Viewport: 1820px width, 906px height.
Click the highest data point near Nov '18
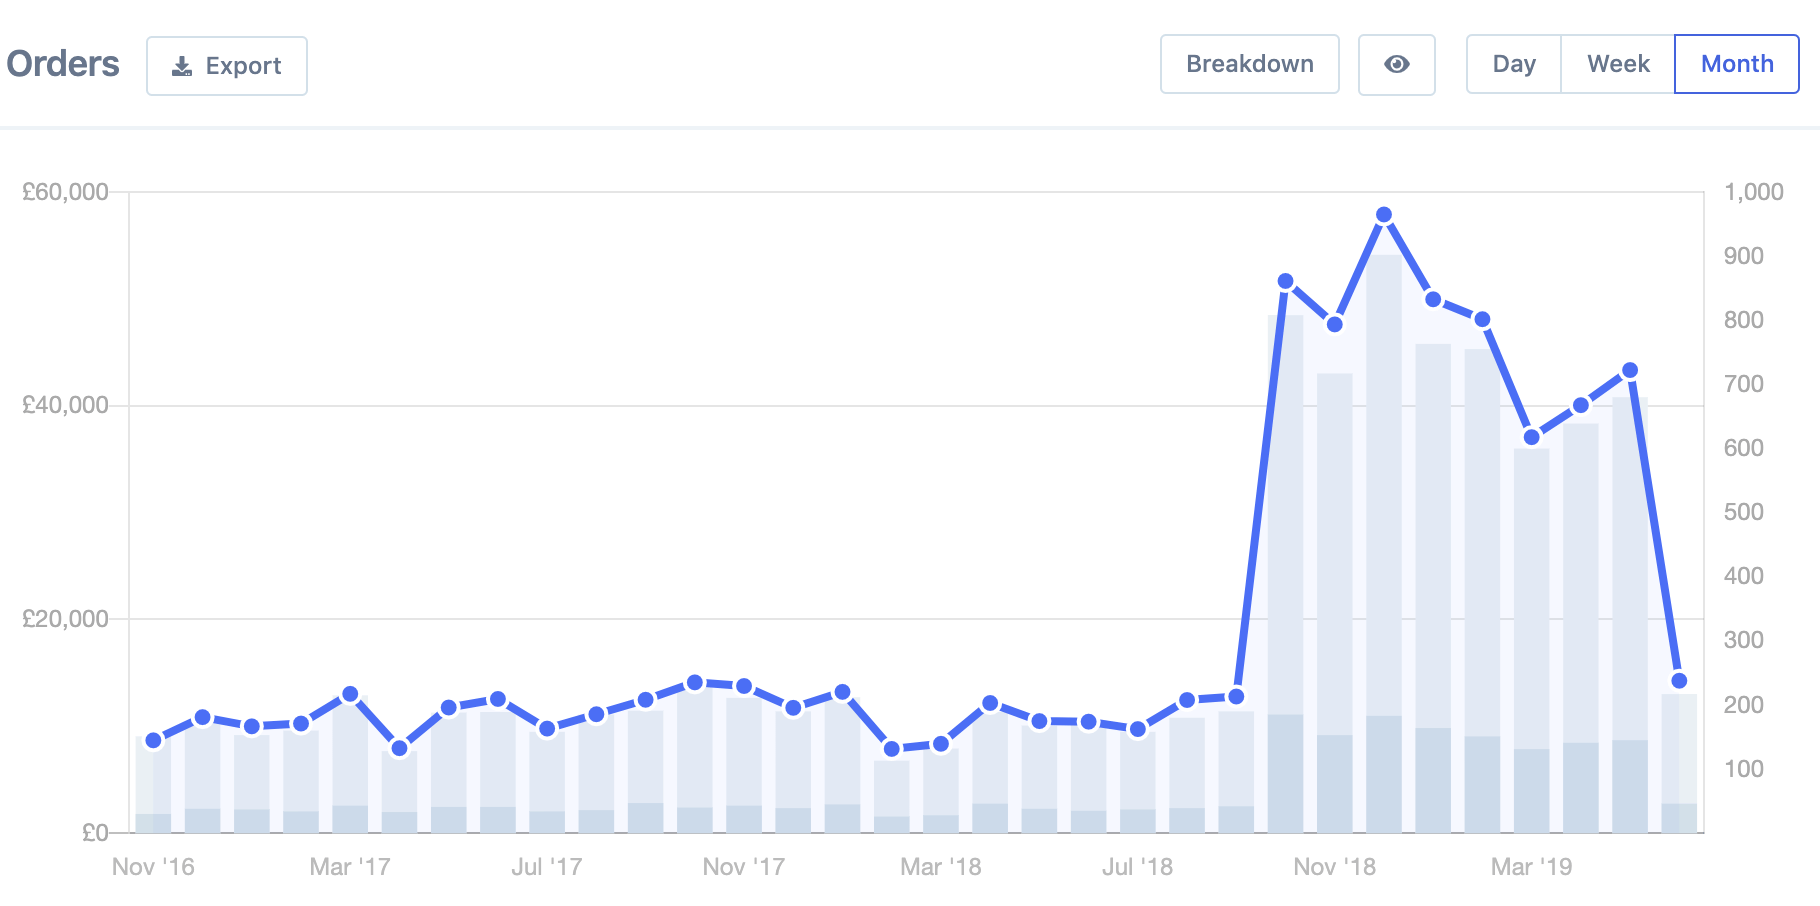(1385, 213)
